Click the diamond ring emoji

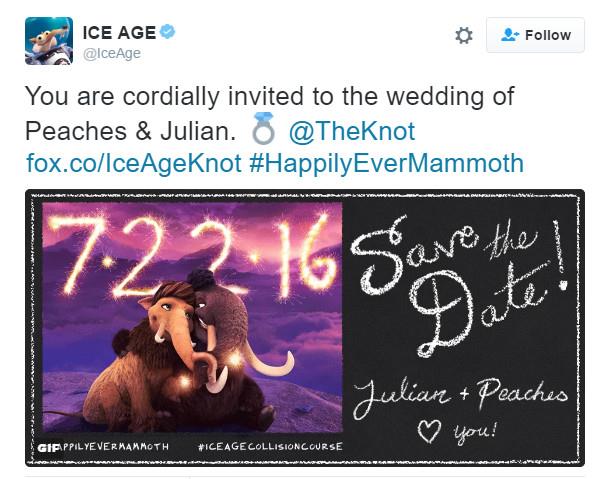coord(263,128)
